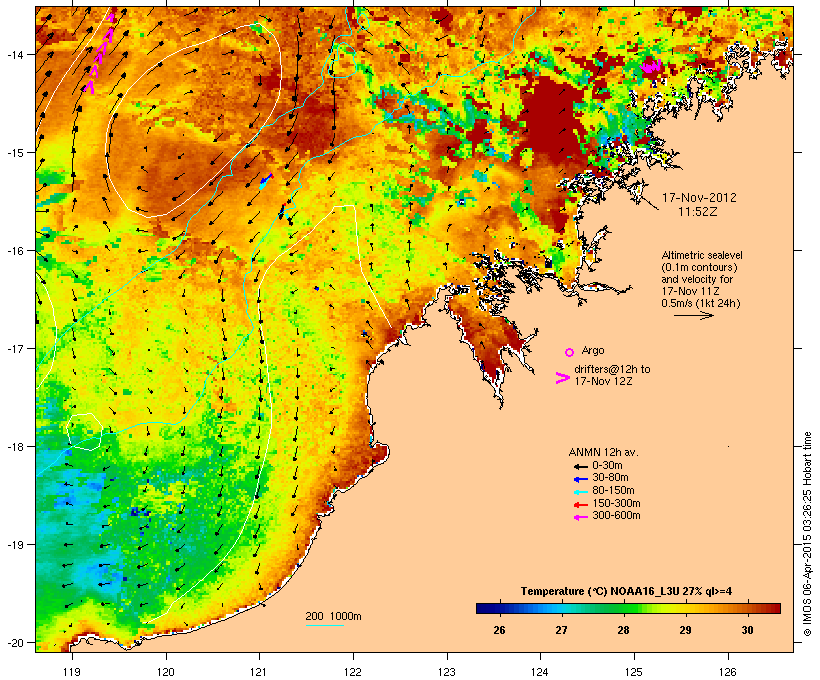Click the 17-Nov 12Z drifter text
Screen dimensions: 820x680
[x=603, y=381]
